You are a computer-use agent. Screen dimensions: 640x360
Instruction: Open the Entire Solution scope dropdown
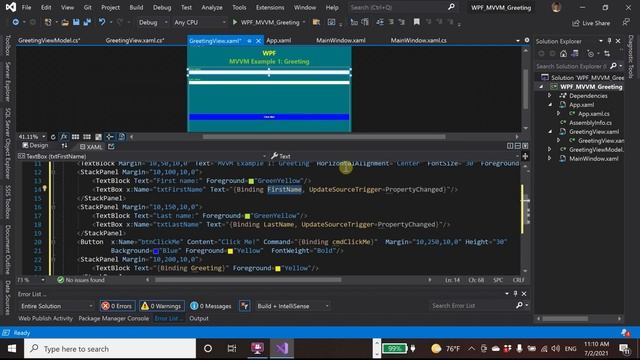(x=56, y=306)
